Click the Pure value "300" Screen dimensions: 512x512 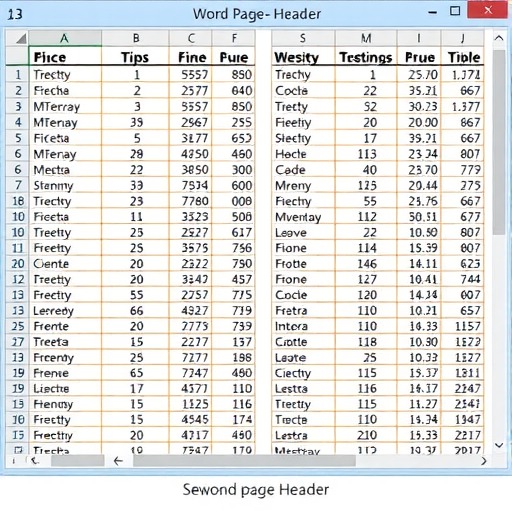234,170
